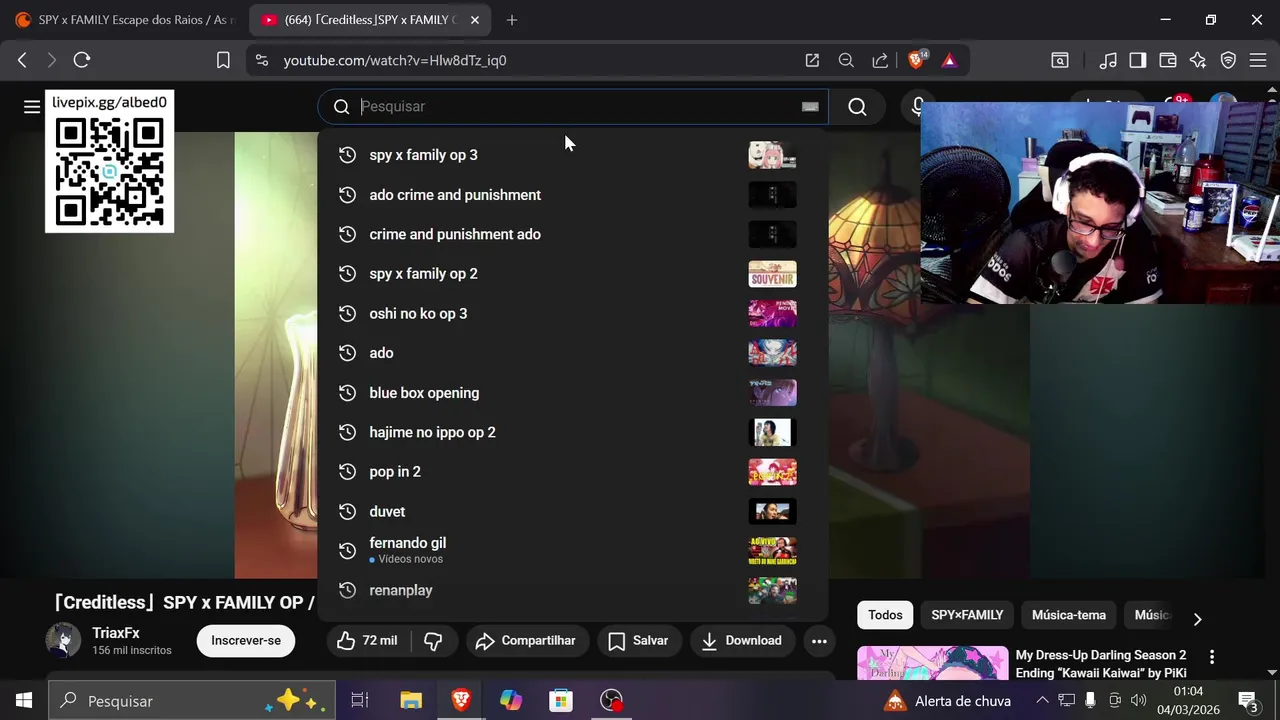The width and height of the screenshot is (1280, 720).
Task: Open the Brave Wallet icon
Action: coord(1168,60)
